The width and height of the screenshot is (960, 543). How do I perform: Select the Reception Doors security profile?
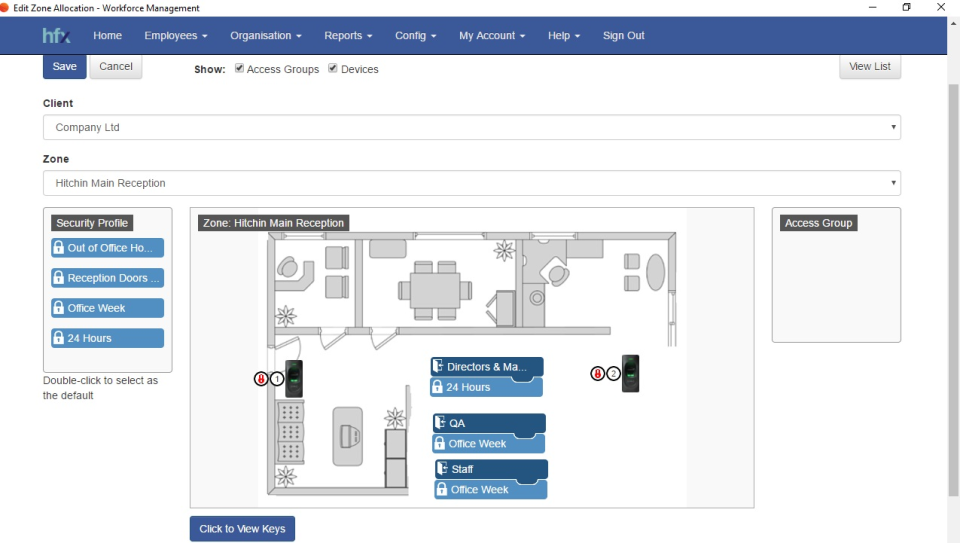tap(108, 278)
